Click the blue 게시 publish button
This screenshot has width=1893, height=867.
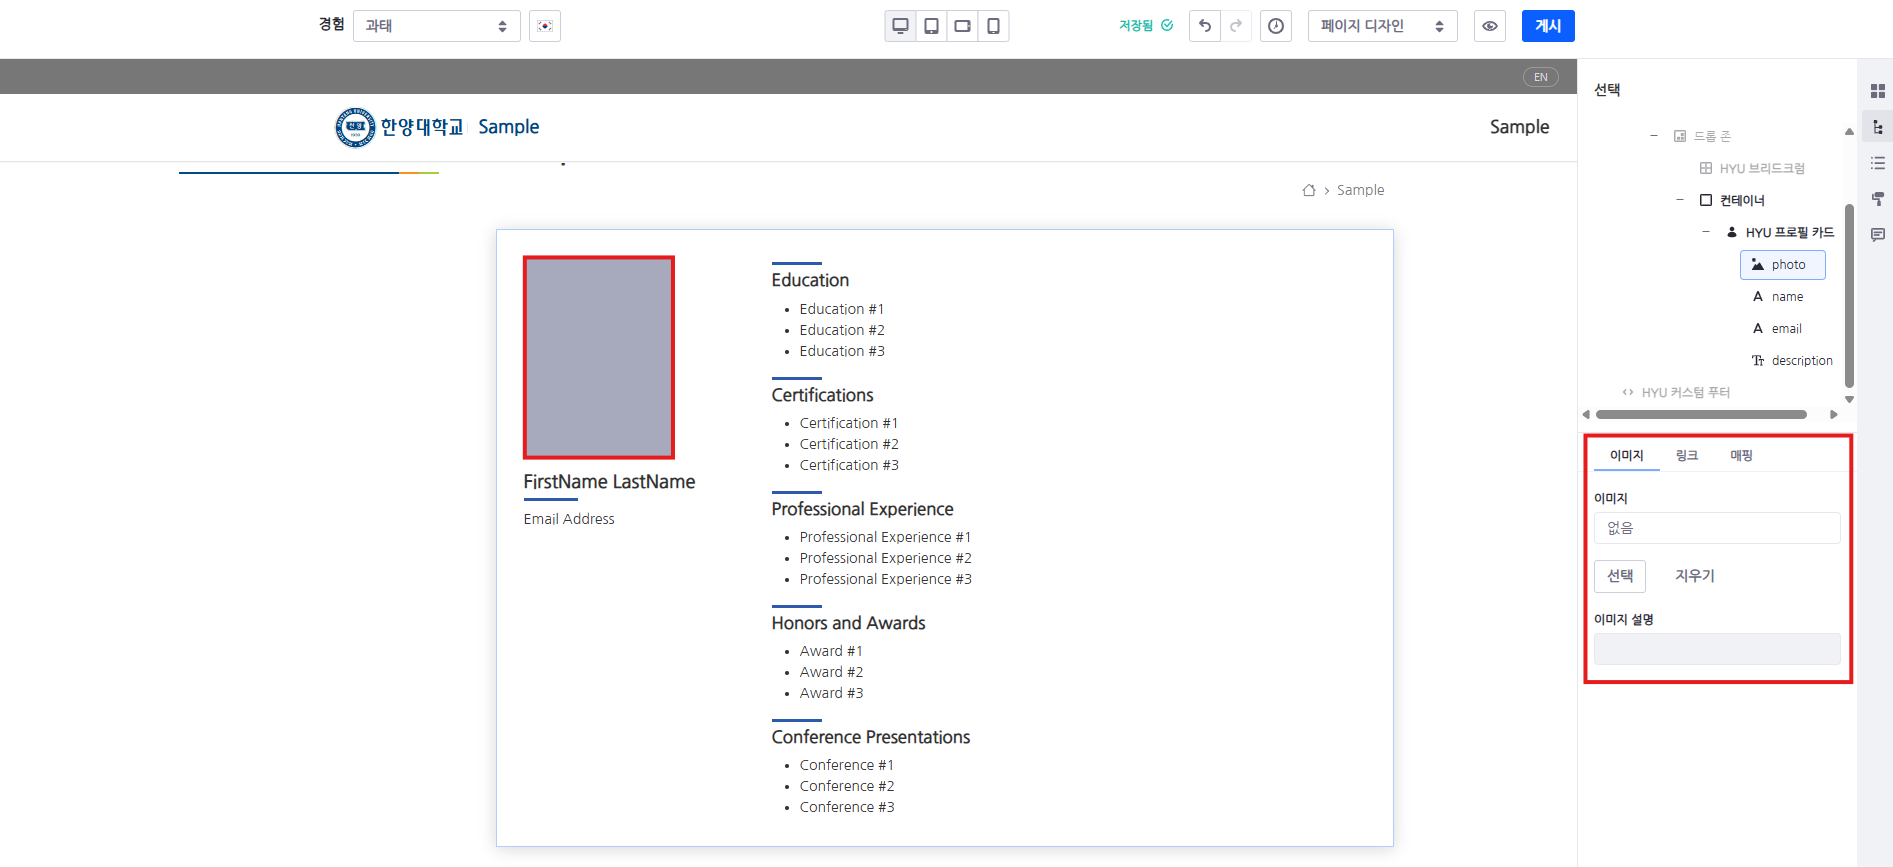tap(1548, 26)
